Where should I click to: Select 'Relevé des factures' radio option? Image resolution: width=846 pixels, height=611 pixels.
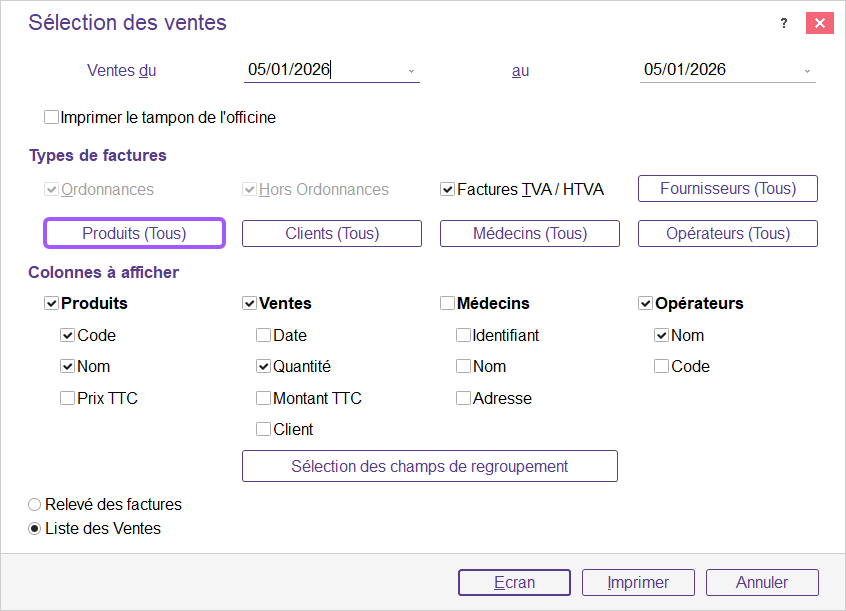click(x=35, y=505)
